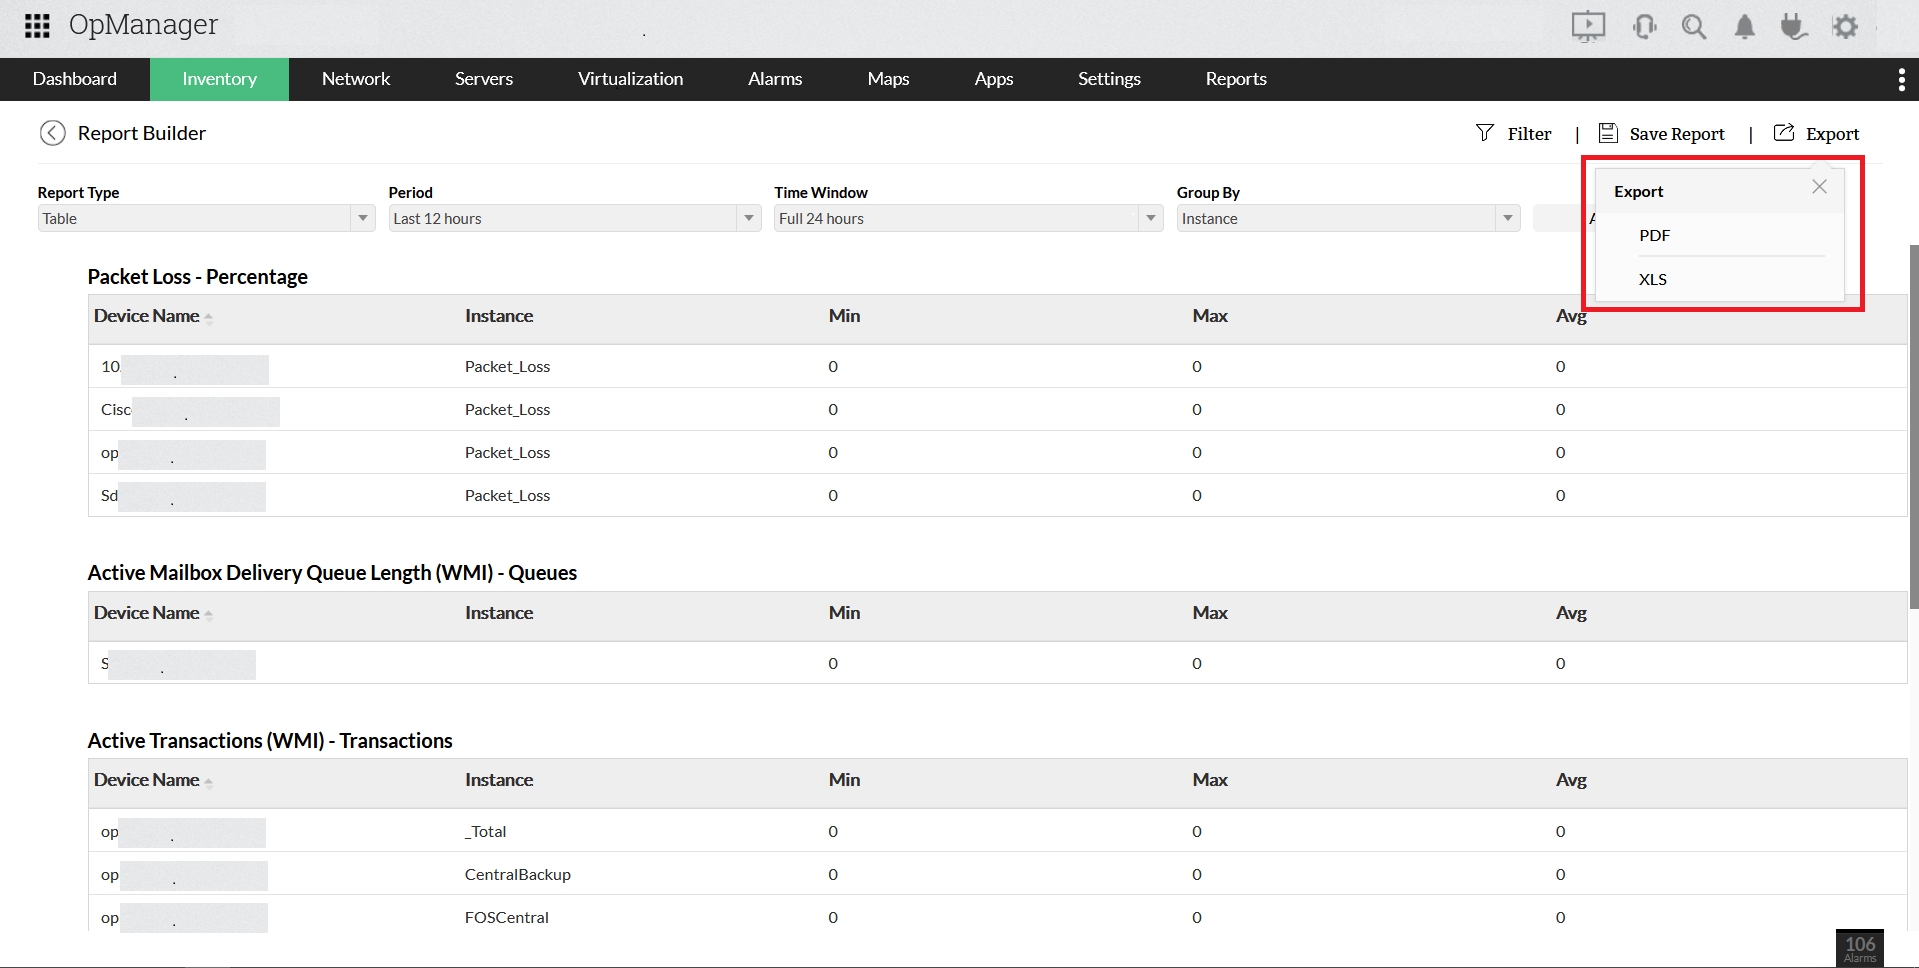Click the search magnifier icon

tap(1693, 27)
